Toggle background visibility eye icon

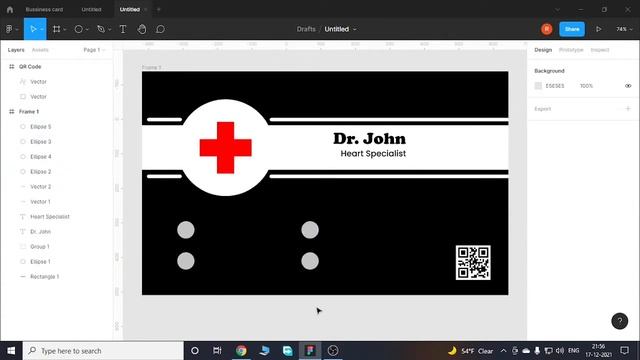pos(628,86)
